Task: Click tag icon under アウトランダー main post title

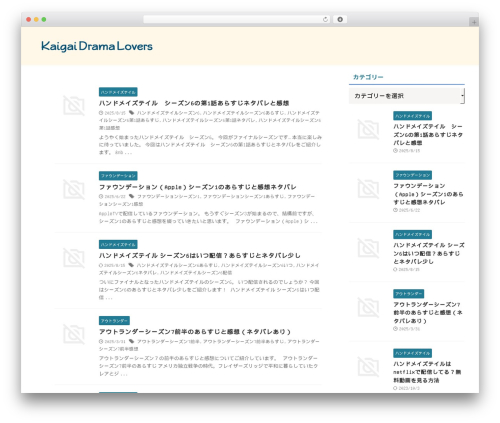Action: pos(132,341)
